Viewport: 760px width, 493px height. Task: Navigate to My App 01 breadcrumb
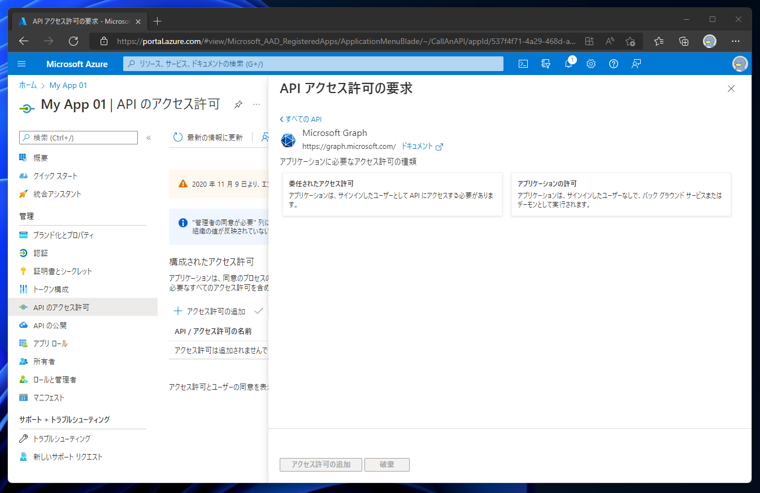68,85
